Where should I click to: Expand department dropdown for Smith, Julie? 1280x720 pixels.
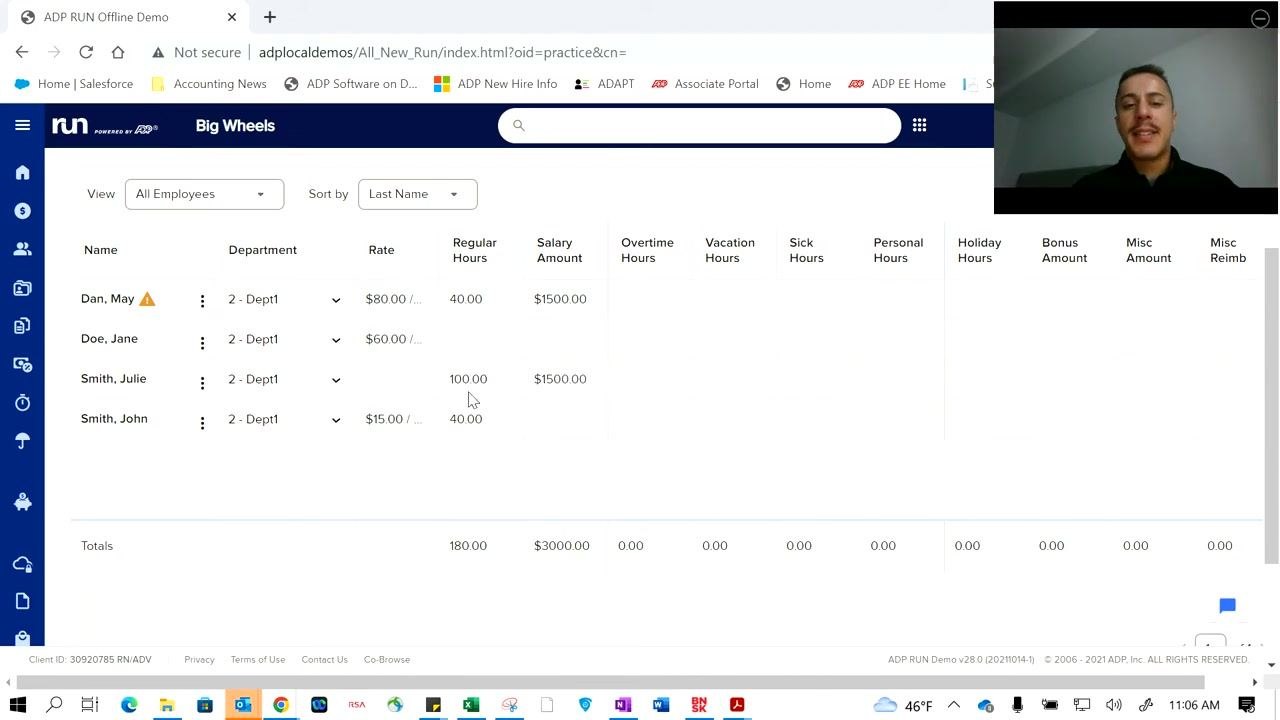pyautogui.click(x=336, y=380)
